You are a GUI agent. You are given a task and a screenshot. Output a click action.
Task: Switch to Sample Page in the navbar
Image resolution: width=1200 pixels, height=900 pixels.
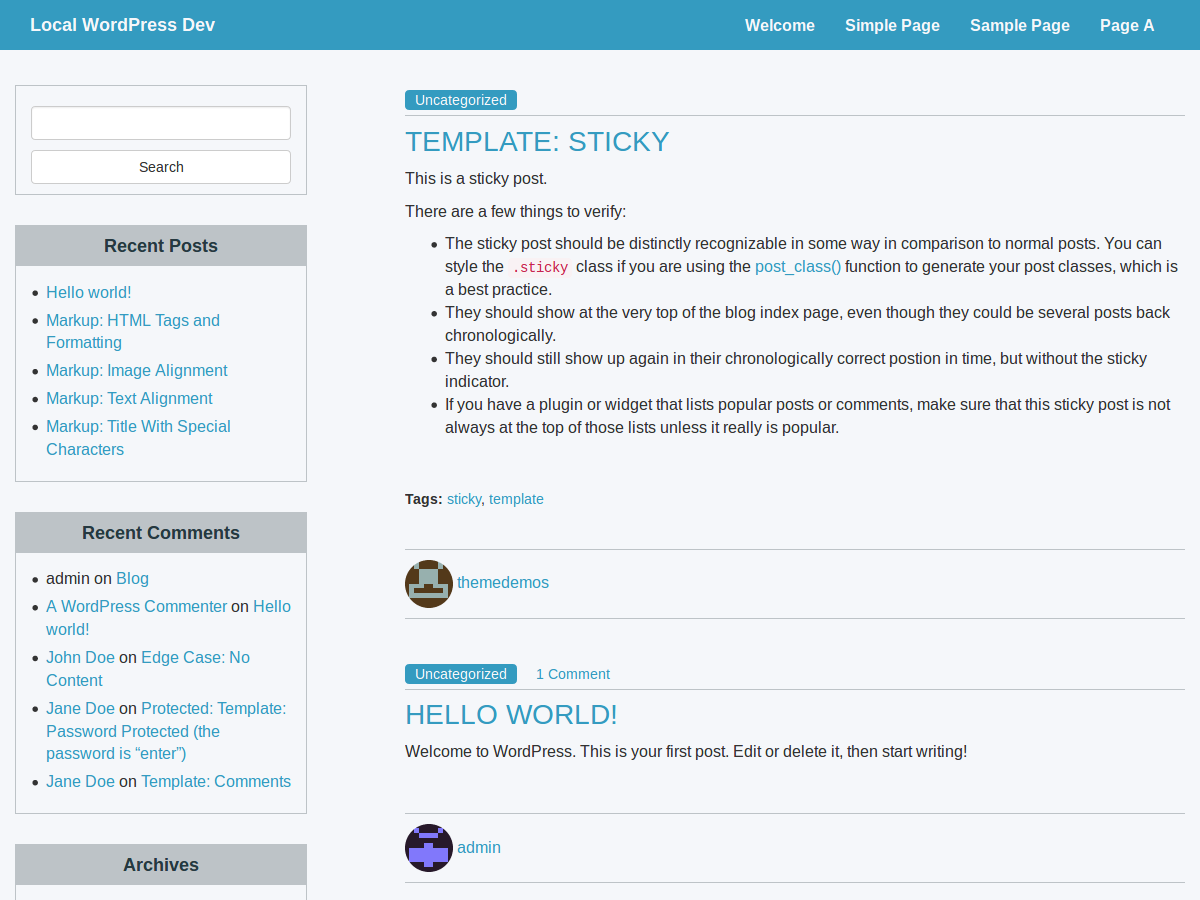tap(1019, 25)
